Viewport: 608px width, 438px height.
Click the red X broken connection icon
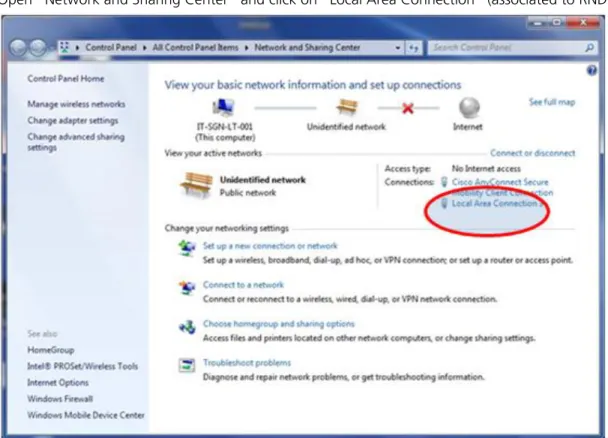click(x=408, y=109)
